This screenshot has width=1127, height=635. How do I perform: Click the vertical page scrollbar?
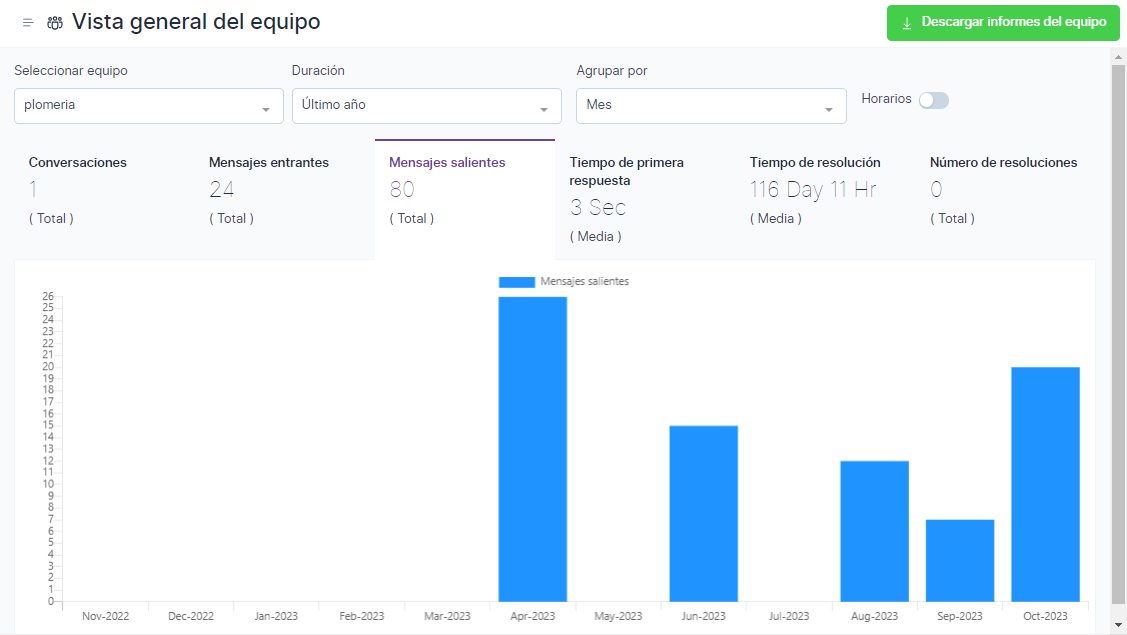[x=1118, y=330]
